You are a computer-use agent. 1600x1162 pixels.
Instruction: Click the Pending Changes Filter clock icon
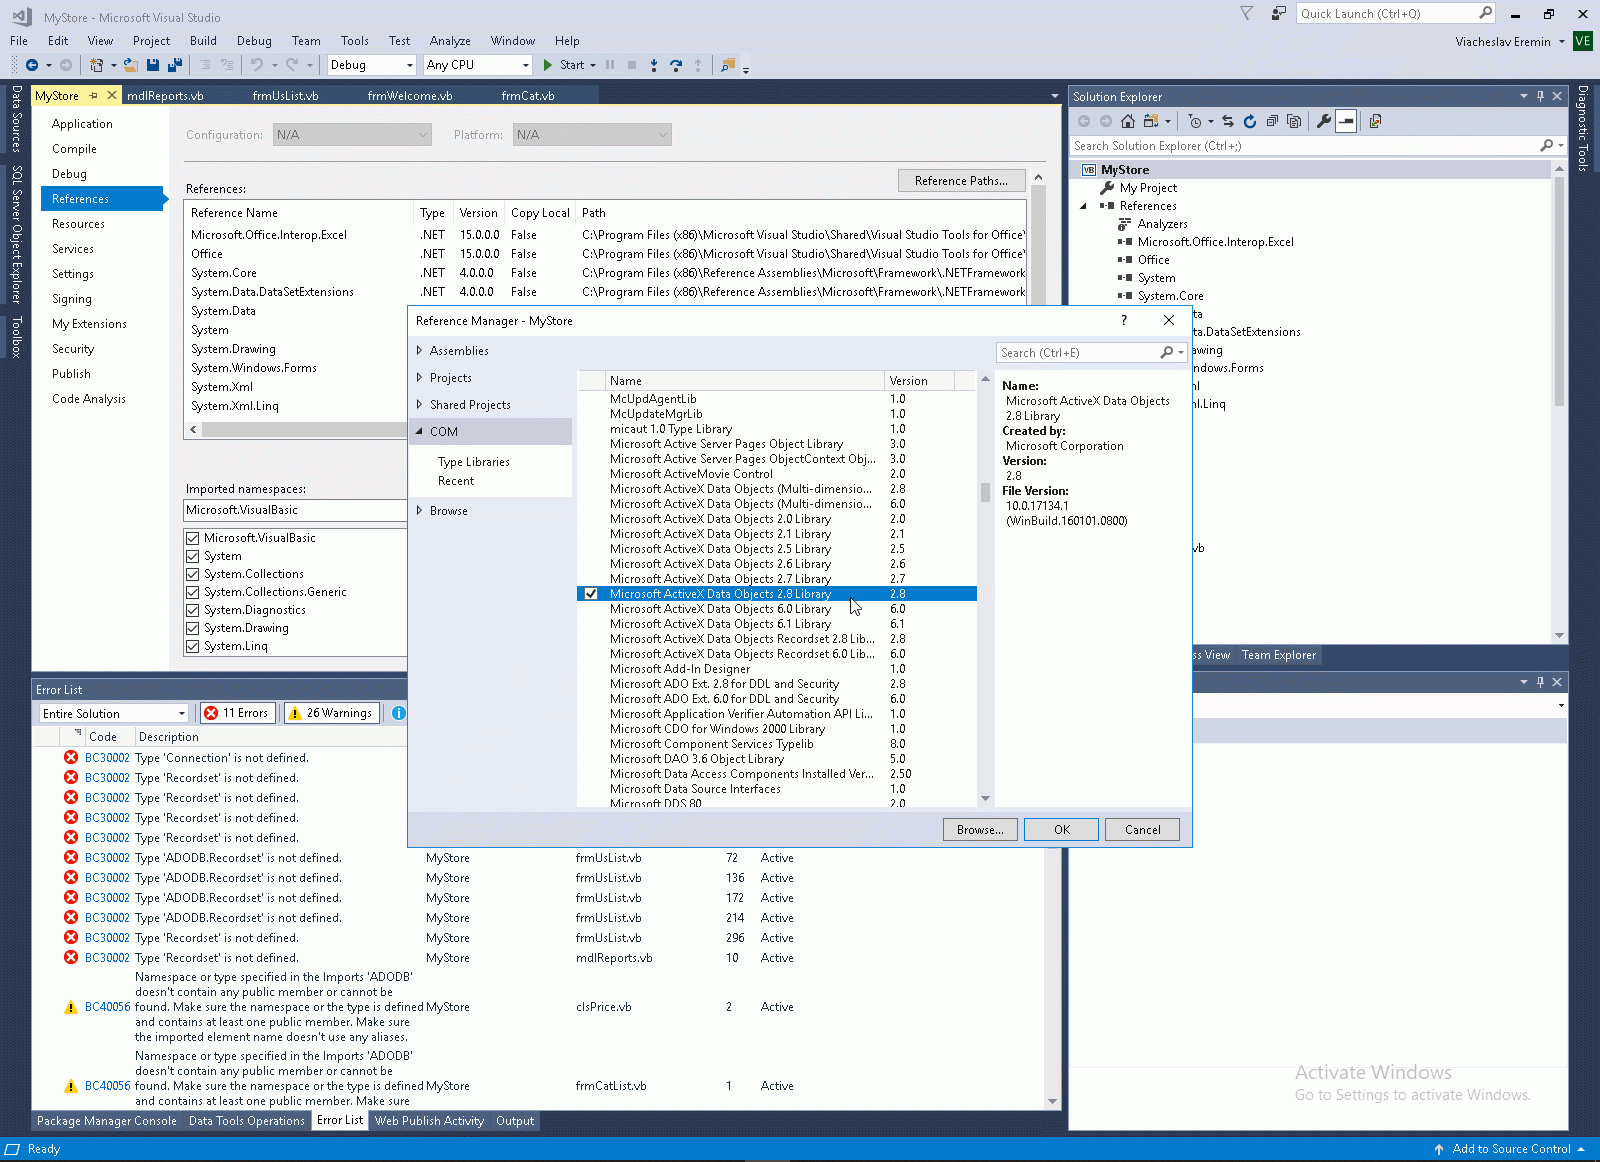pyautogui.click(x=1195, y=121)
